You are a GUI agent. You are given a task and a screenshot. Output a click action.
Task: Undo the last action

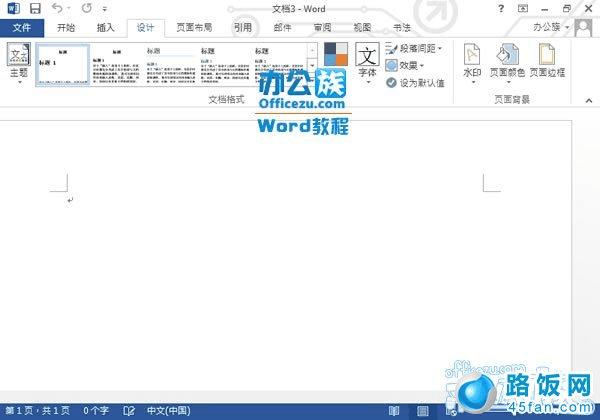pyautogui.click(x=57, y=8)
